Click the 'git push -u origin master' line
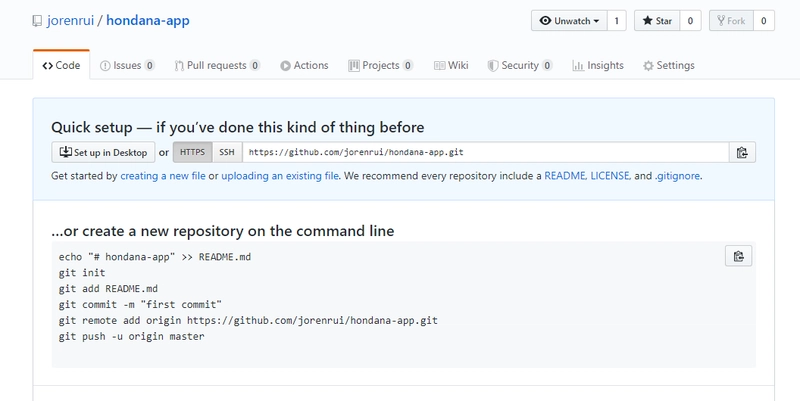Image resolution: width=800 pixels, height=401 pixels. (x=132, y=336)
